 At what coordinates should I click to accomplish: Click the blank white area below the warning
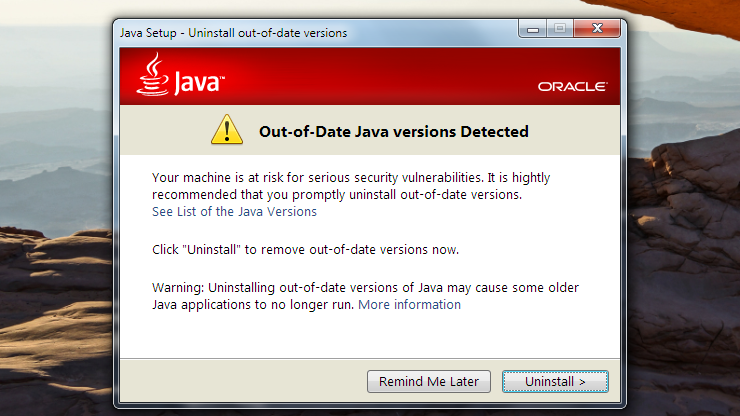pyautogui.click(x=370, y=335)
